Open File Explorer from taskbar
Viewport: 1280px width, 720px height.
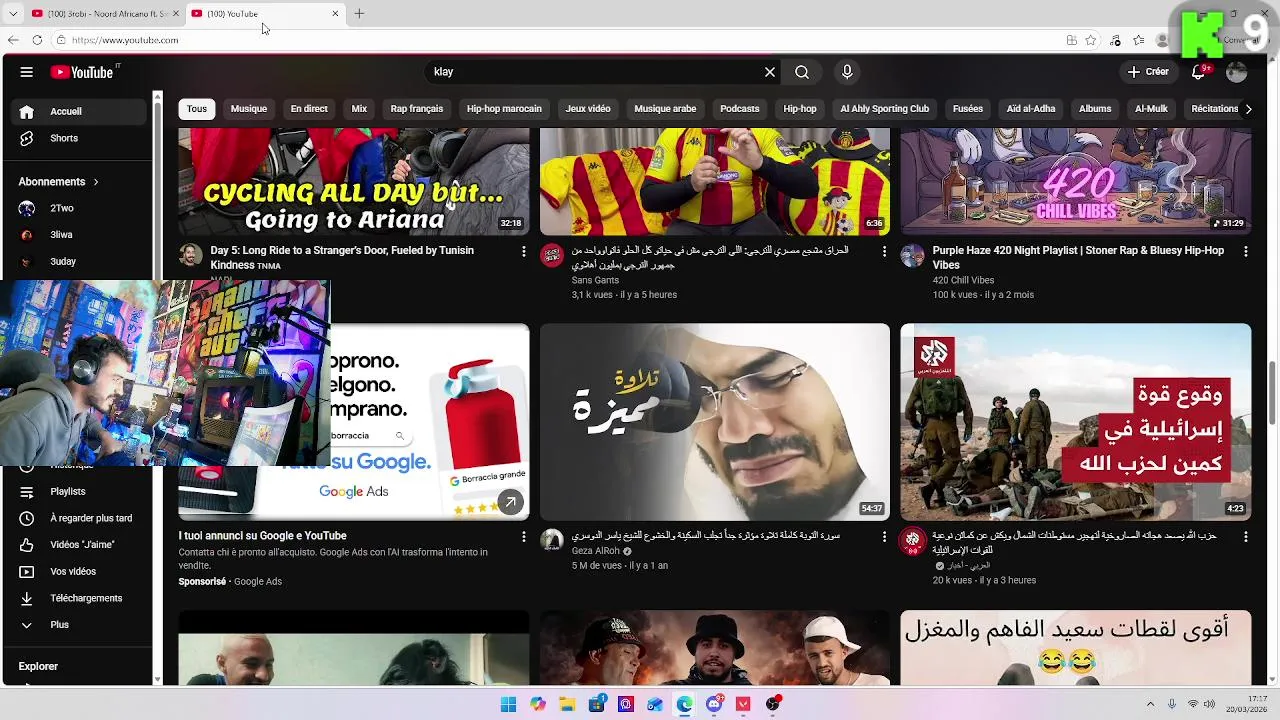coord(567,704)
